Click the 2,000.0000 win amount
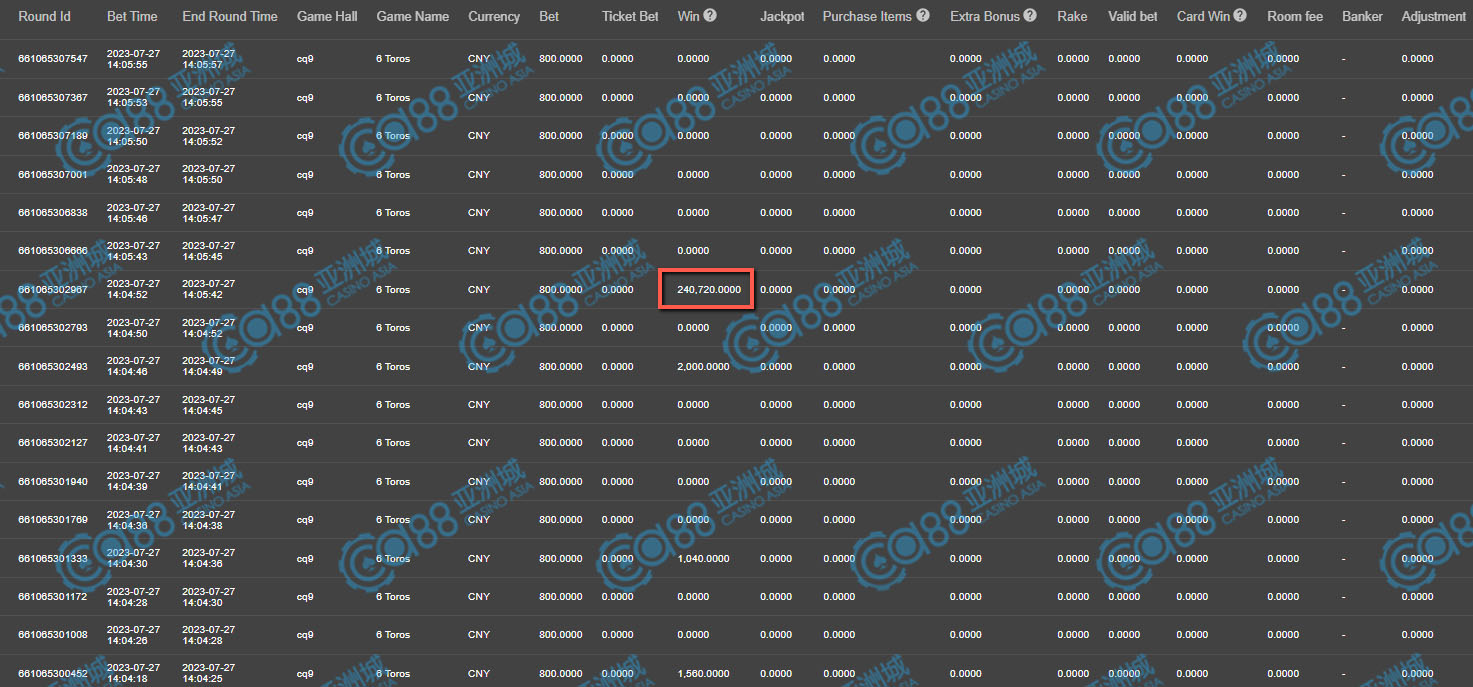The height and width of the screenshot is (687, 1473). pos(703,367)
